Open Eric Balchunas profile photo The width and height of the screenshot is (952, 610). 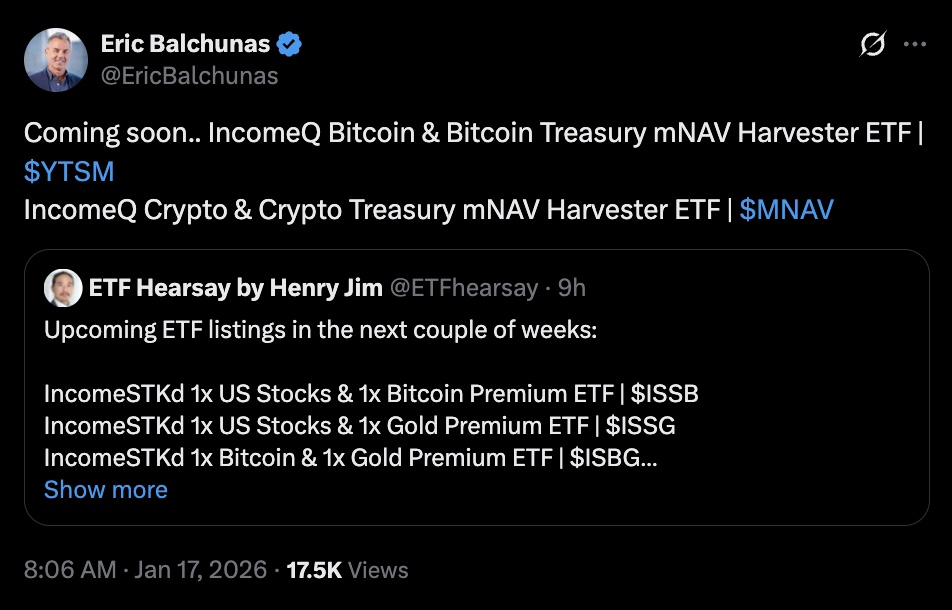tap(54, 60)
